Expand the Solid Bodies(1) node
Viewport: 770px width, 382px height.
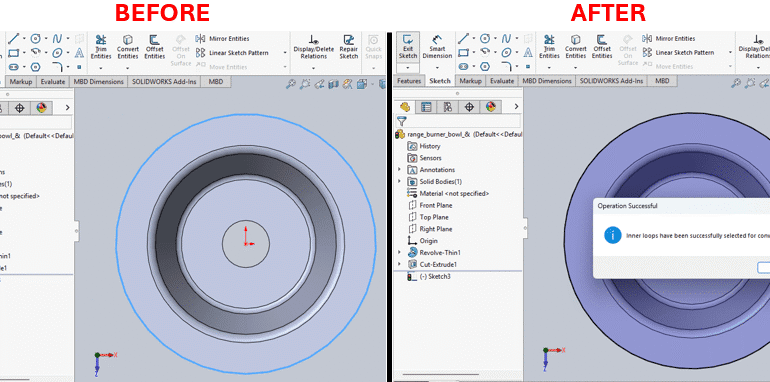[399, 181]
